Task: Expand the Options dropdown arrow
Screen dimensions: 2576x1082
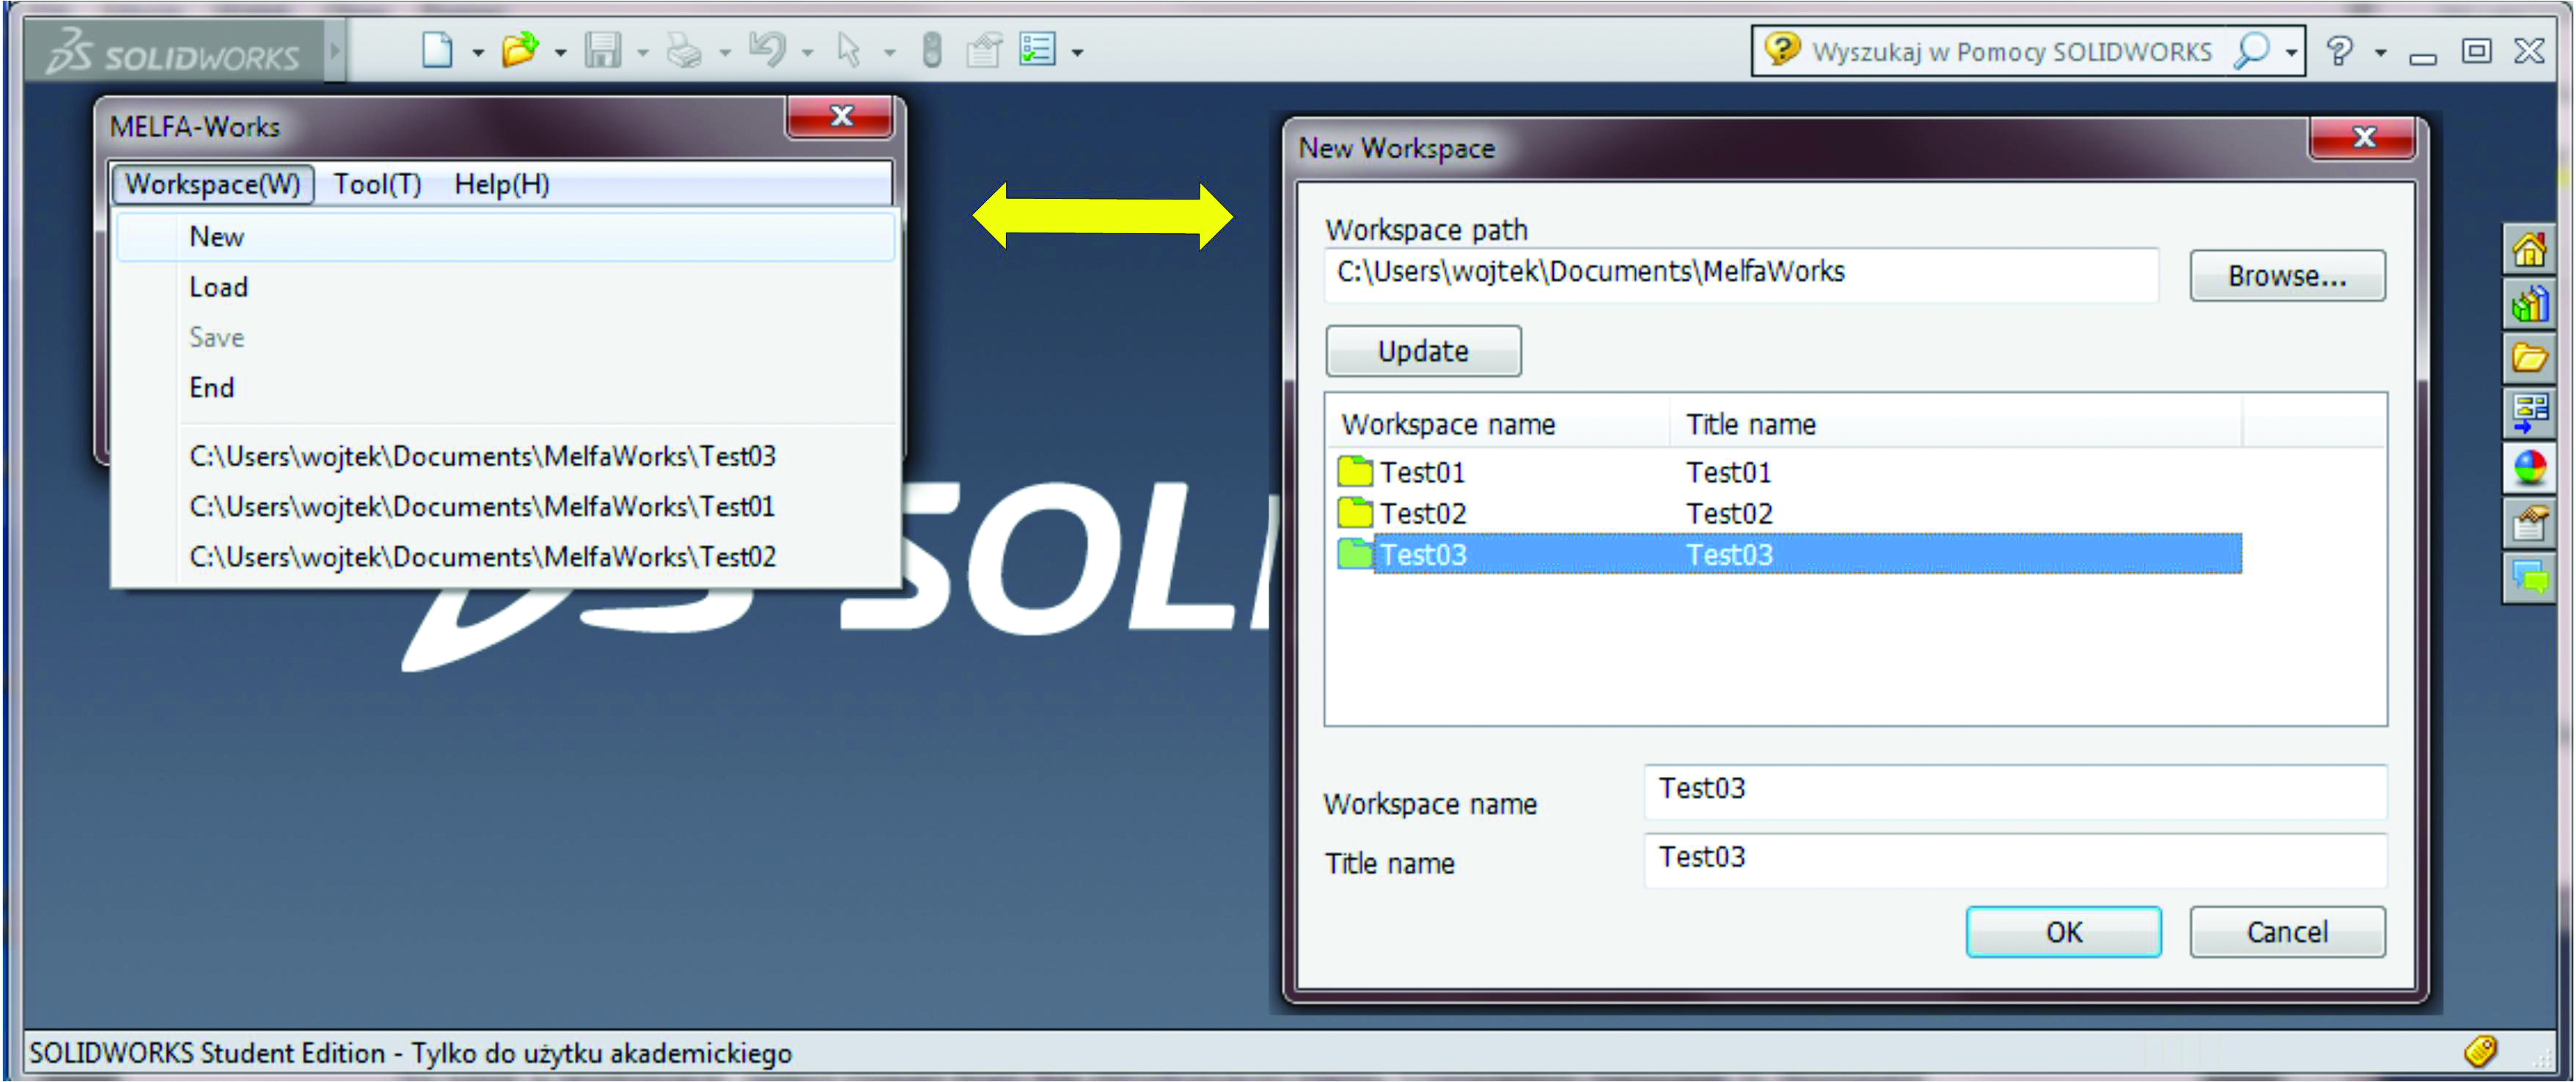Action: [x=1077, y=53]
